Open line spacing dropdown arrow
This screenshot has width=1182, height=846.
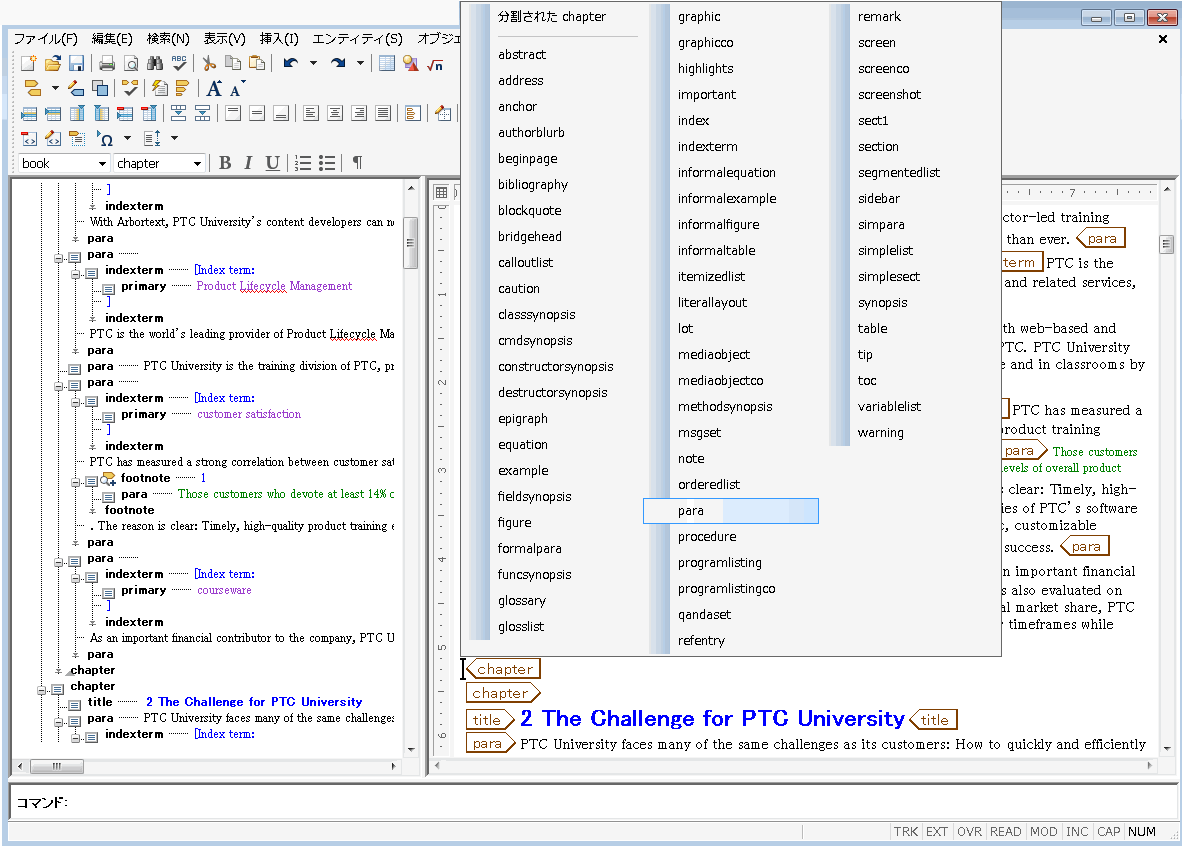click(x=174, y=138)
